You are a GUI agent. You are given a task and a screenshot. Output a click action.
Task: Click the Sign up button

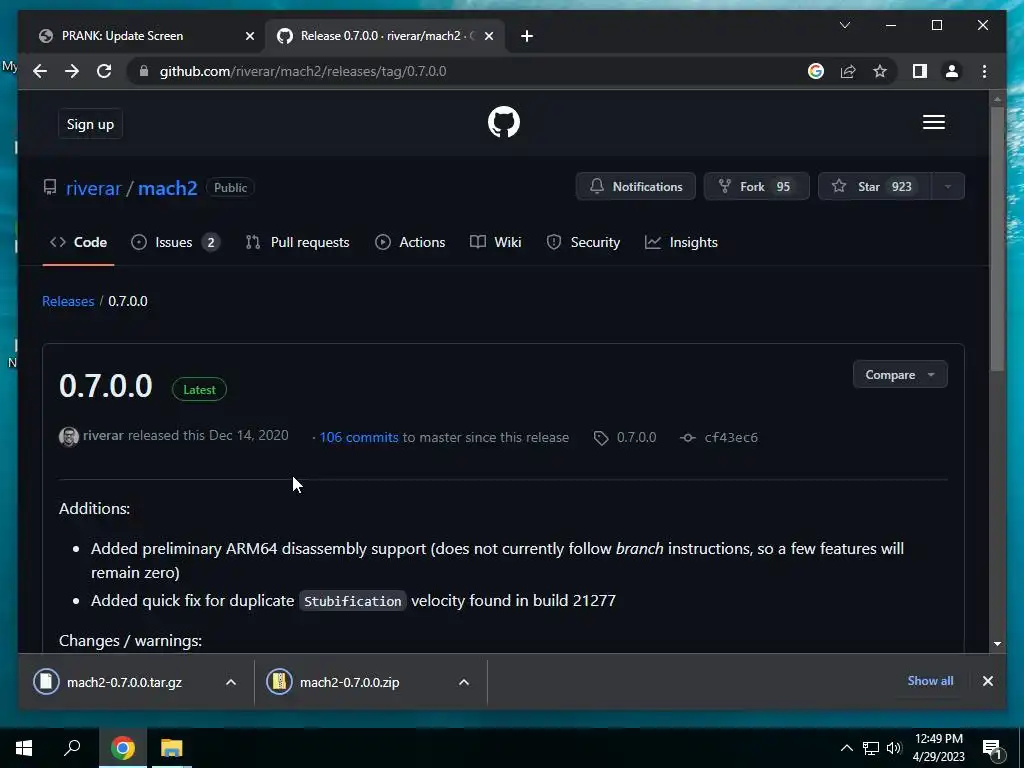click(90, 124)
